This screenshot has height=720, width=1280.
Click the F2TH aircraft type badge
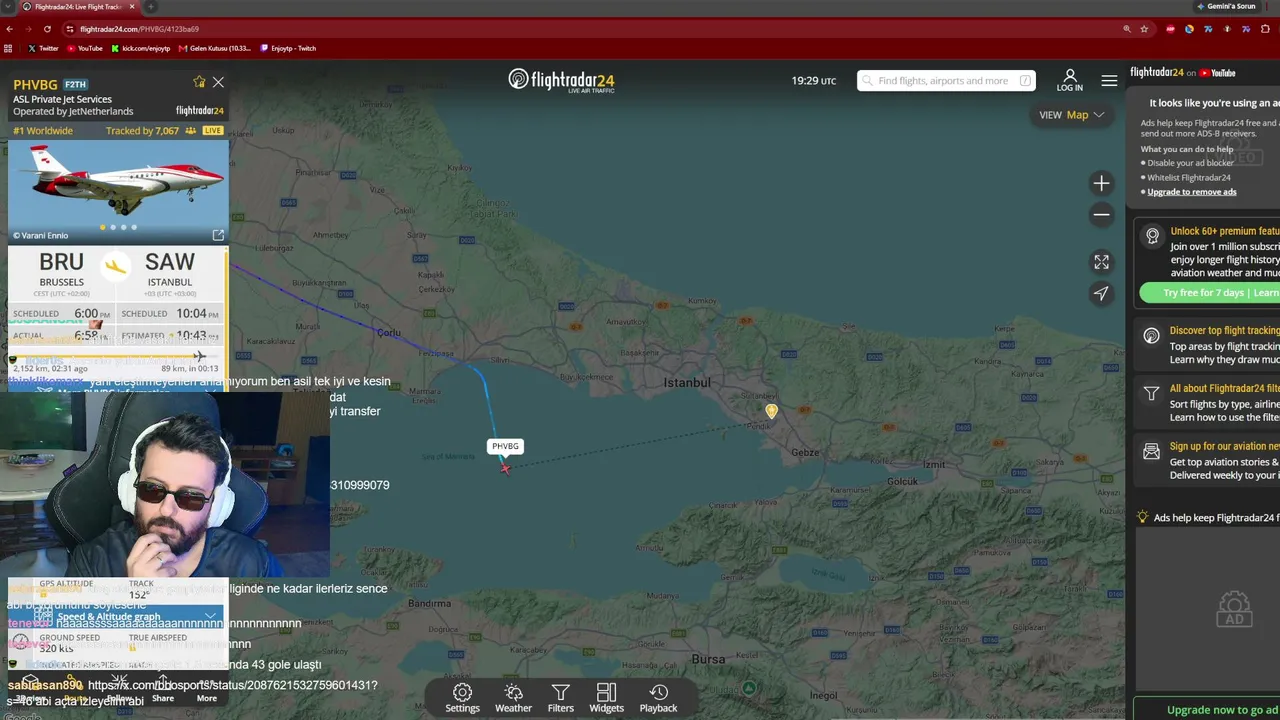pyautogui.click(x=75, y=85)
